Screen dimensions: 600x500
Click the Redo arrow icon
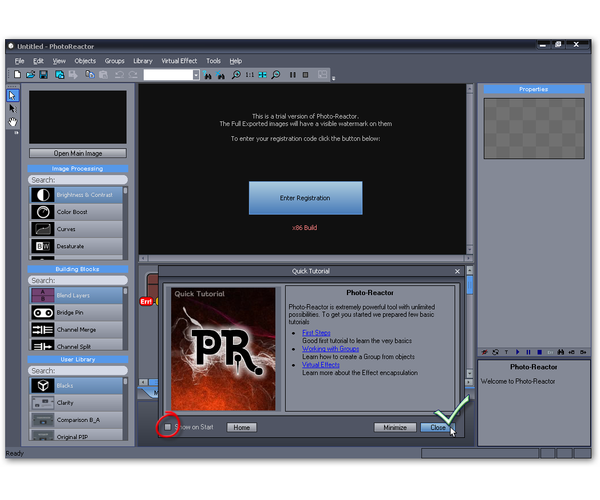pyautogui.click(x=133, y=75)
